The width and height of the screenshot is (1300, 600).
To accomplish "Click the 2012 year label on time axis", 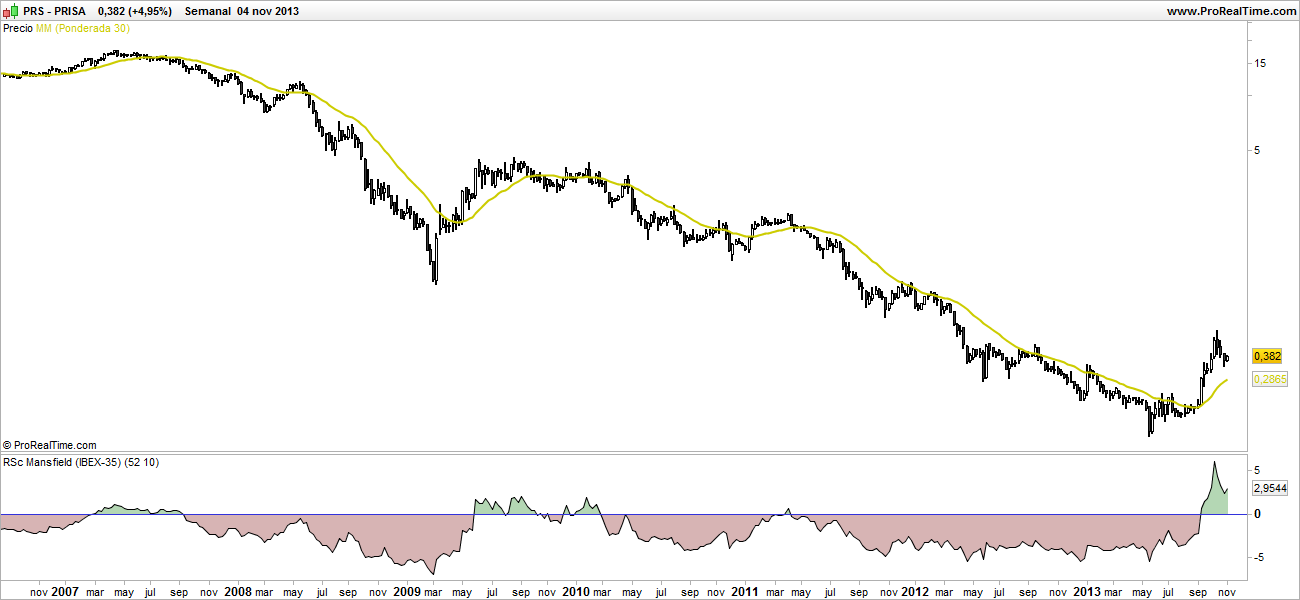I will click(916, 591).
